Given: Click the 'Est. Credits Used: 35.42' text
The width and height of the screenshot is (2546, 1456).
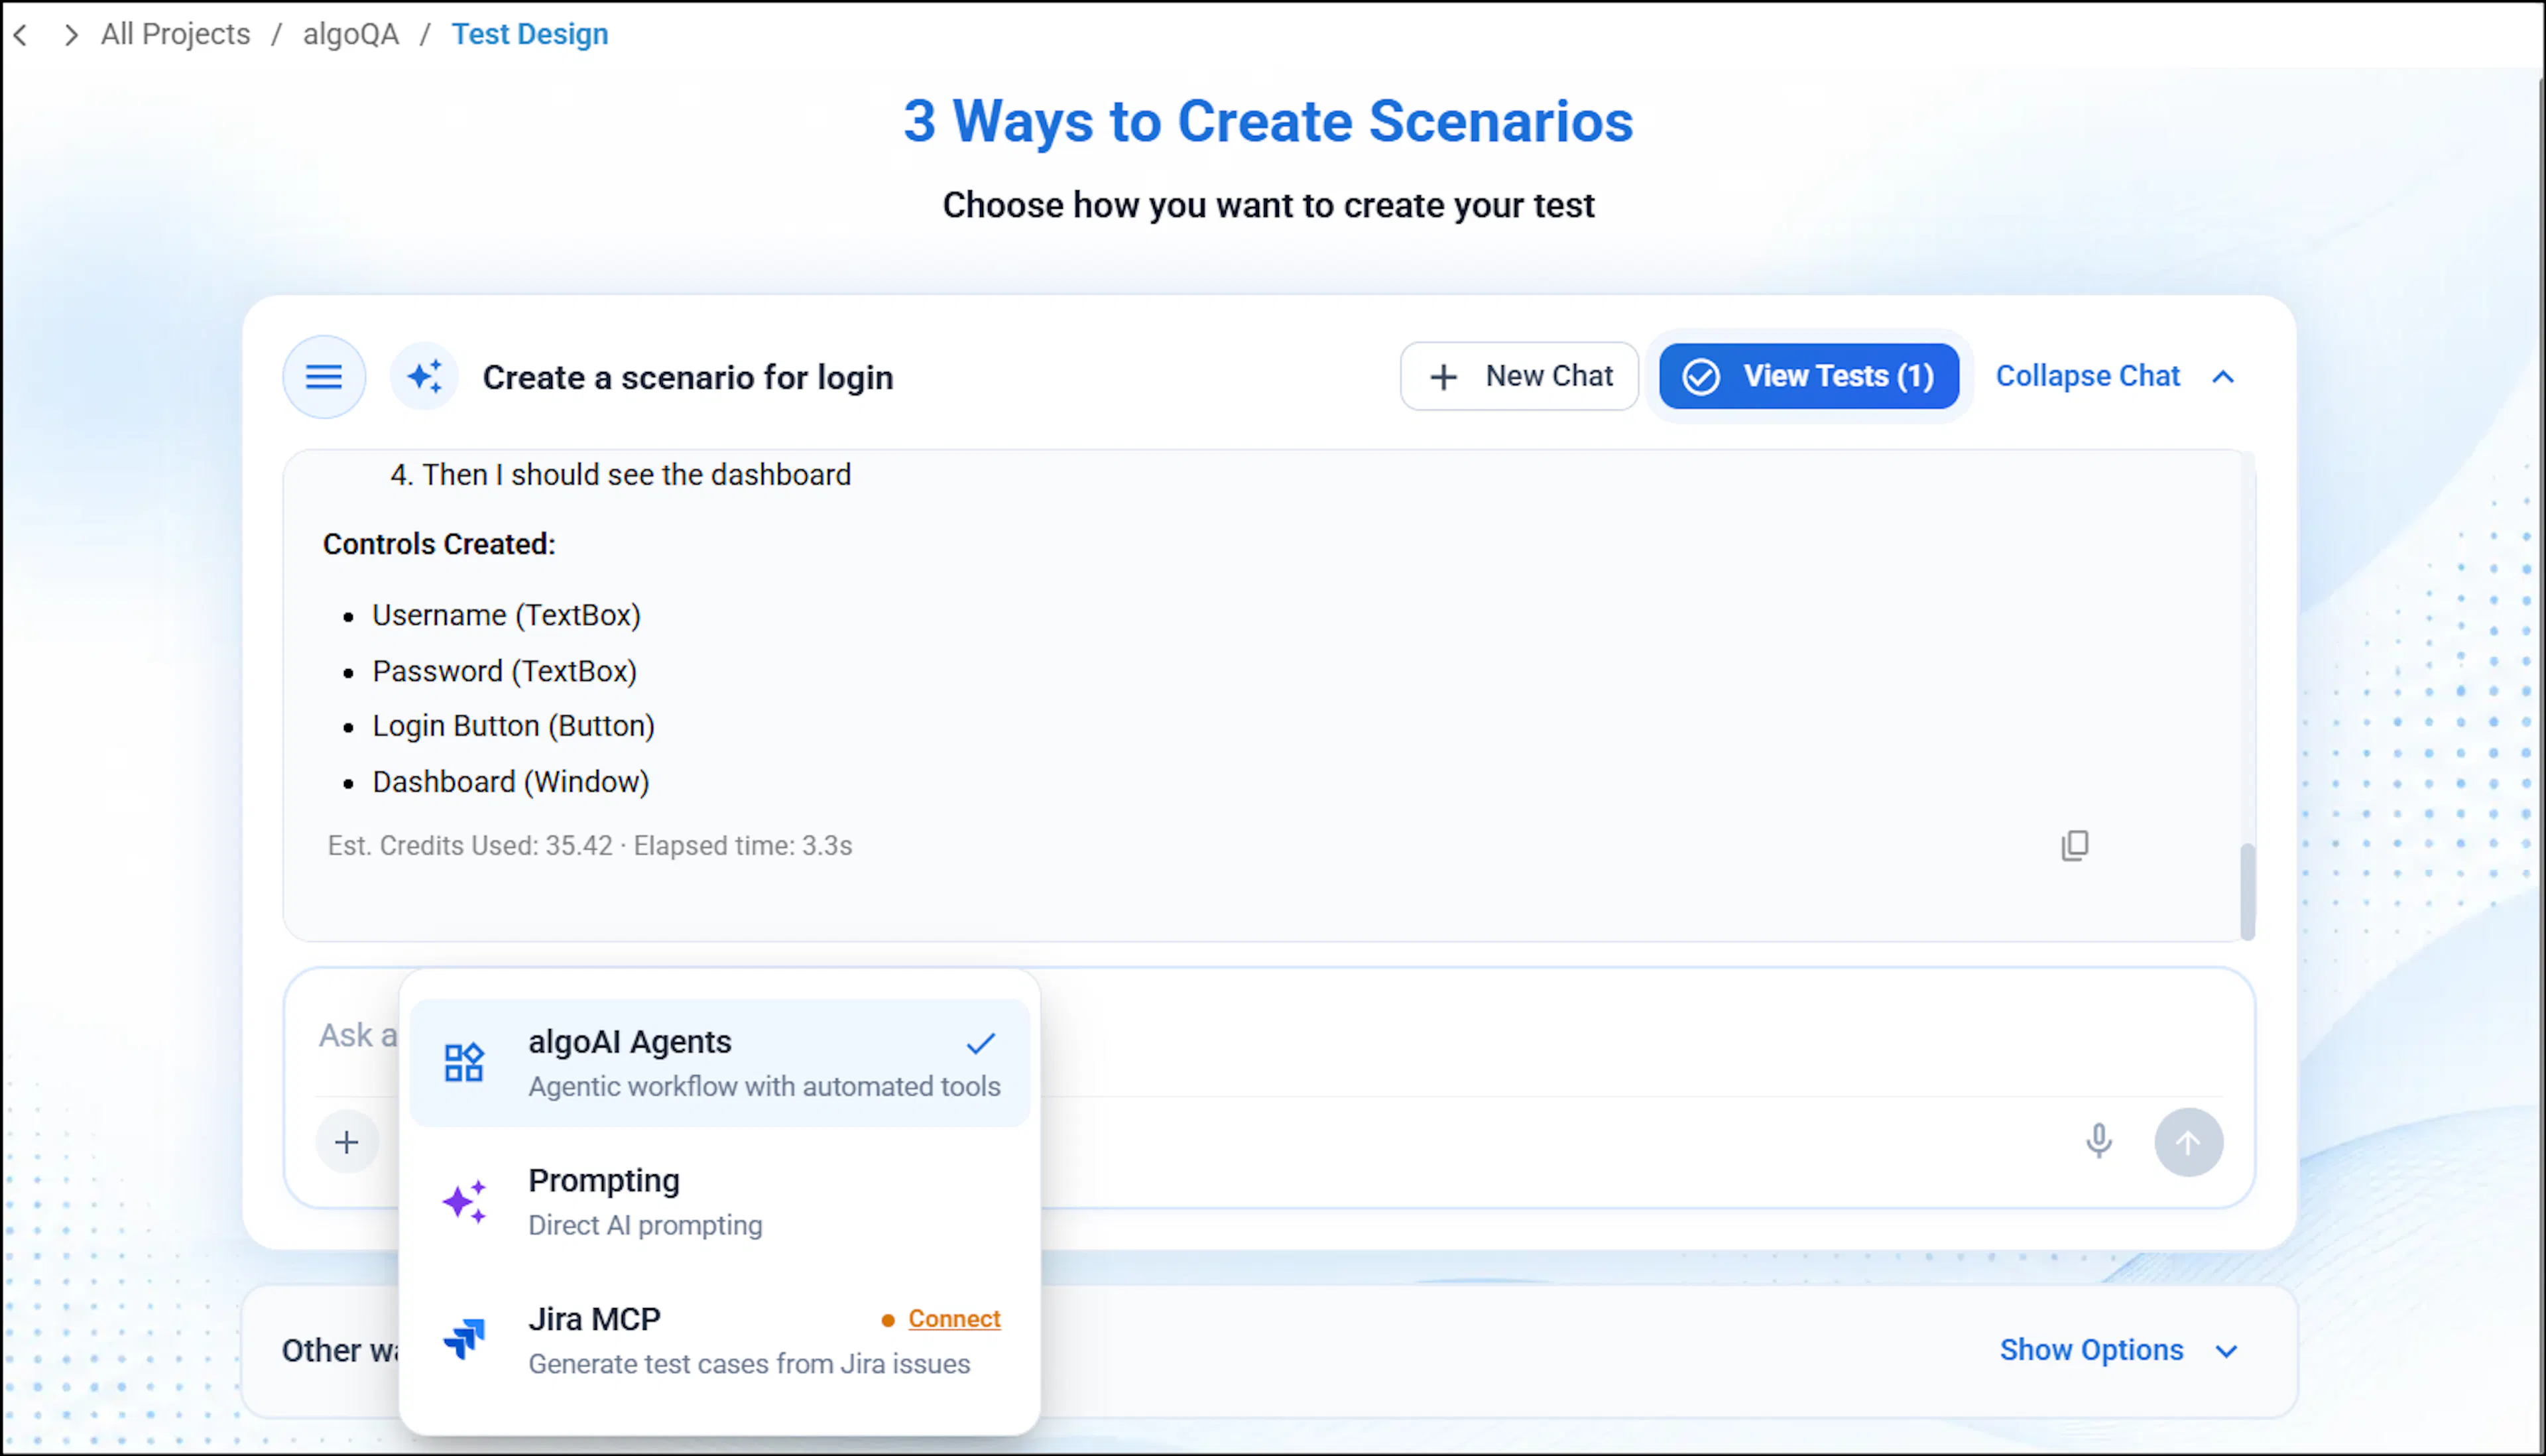Looking at the screenshot, I should pyautogui.click(x=470, y=846).
